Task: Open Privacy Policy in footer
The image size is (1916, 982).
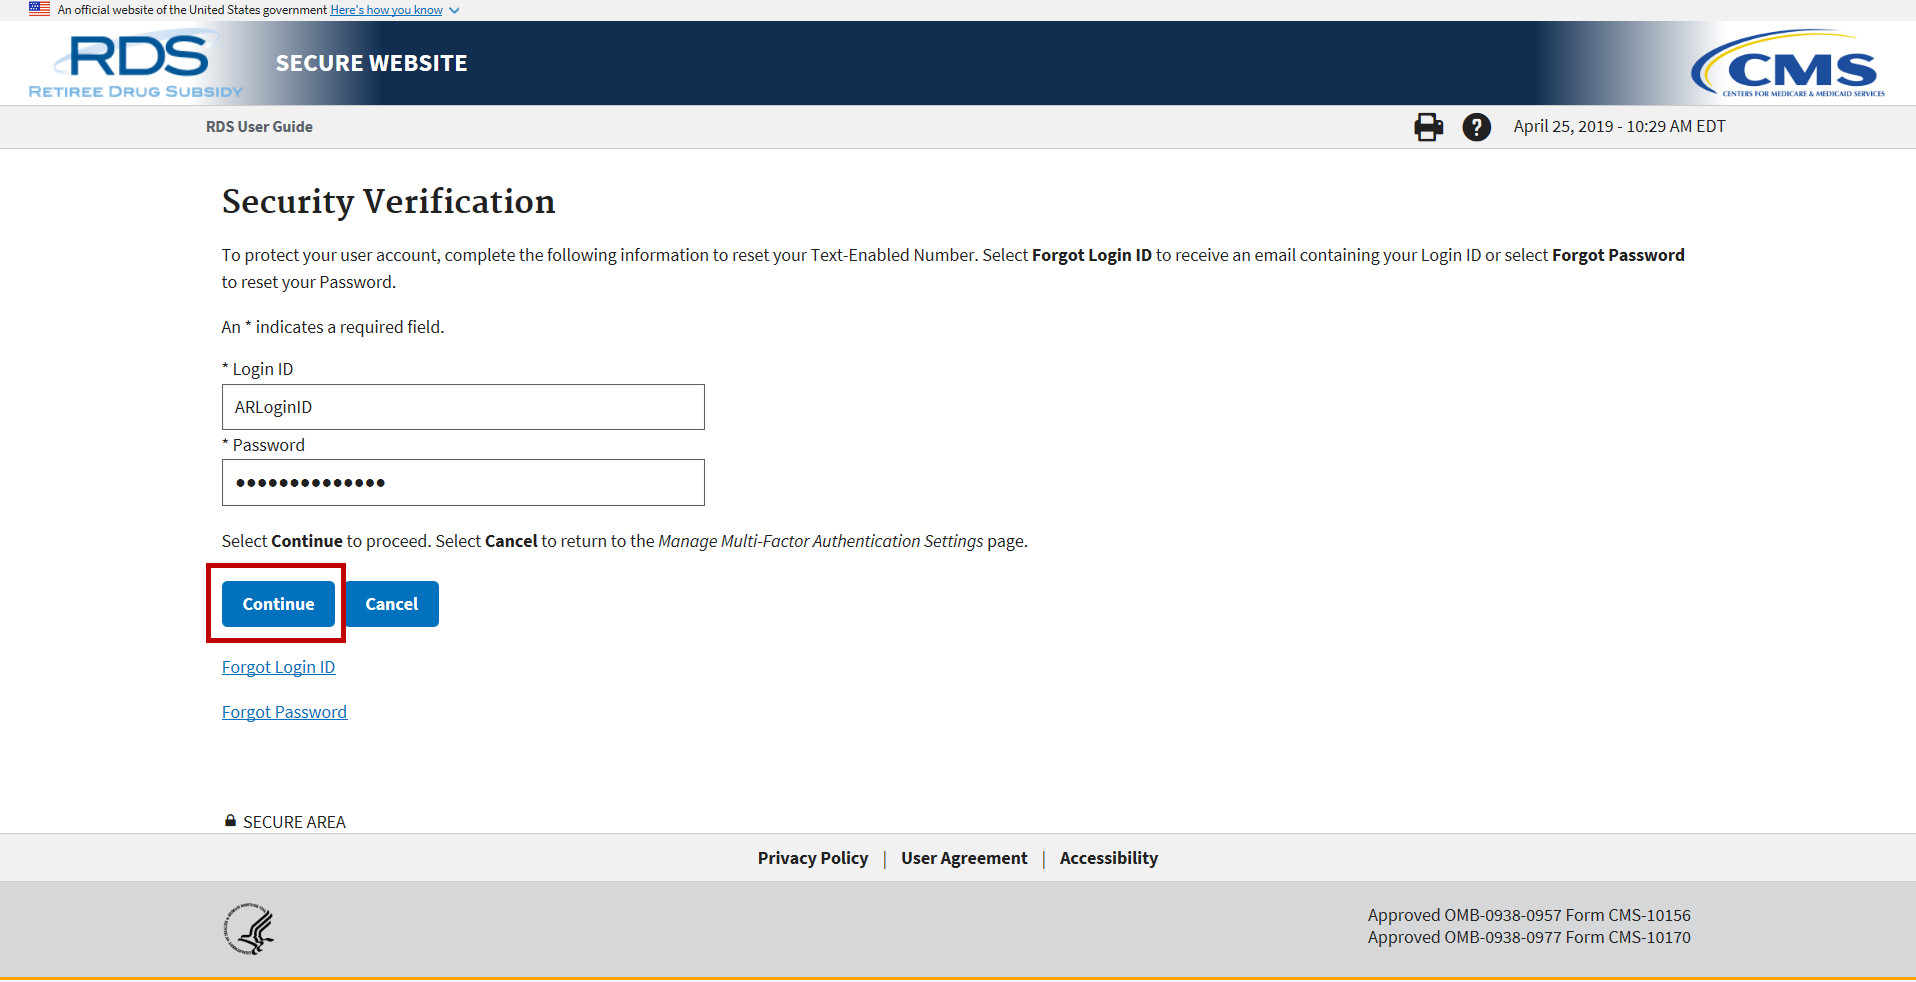Action: pyautogui.click(x=812, y=858)
